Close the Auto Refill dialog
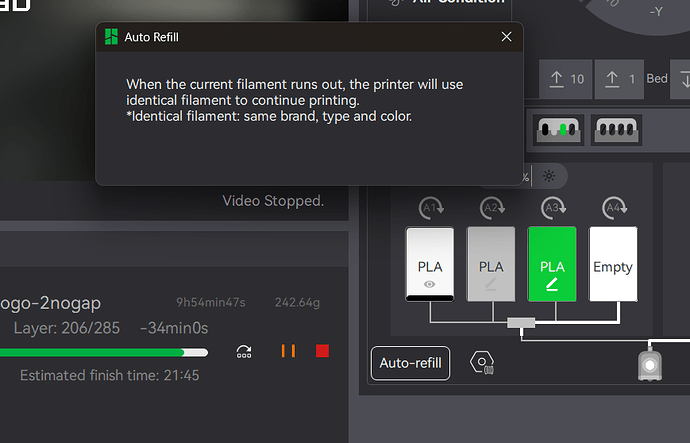The width and height of the screenshot is (690, 443). click(x=506, y=37)
